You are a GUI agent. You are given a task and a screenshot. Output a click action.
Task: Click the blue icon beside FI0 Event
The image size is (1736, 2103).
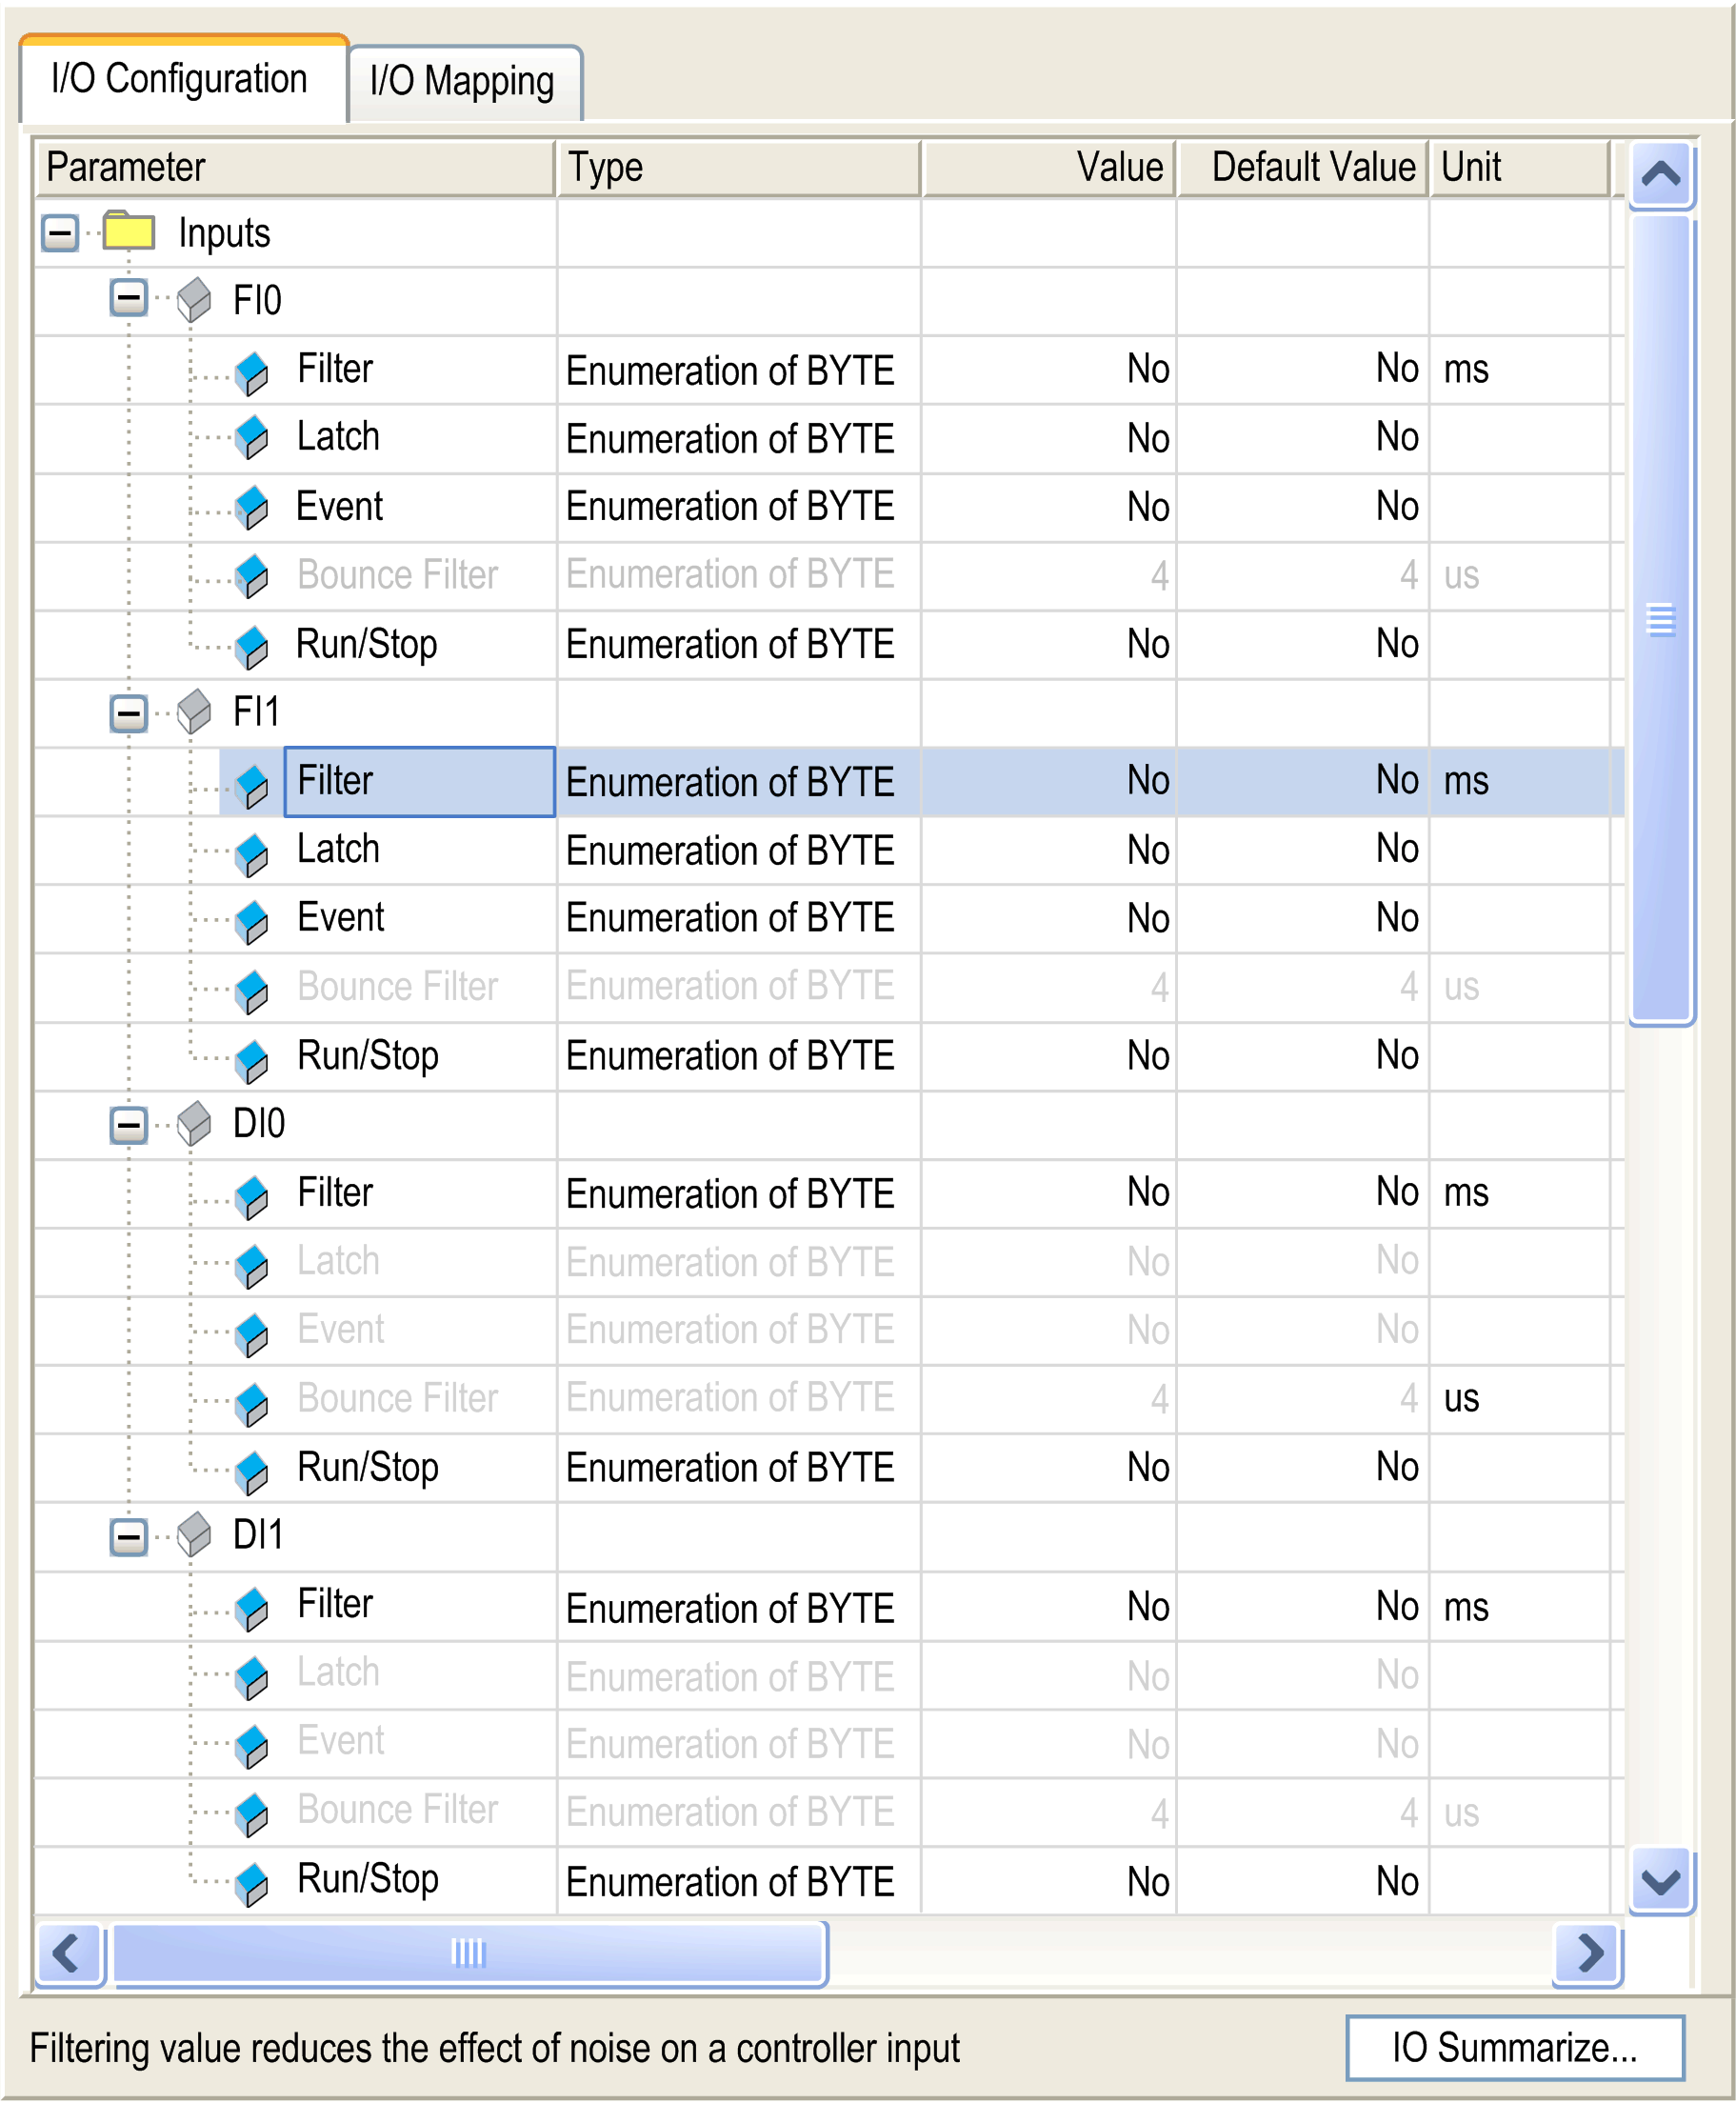pos(252,508)
